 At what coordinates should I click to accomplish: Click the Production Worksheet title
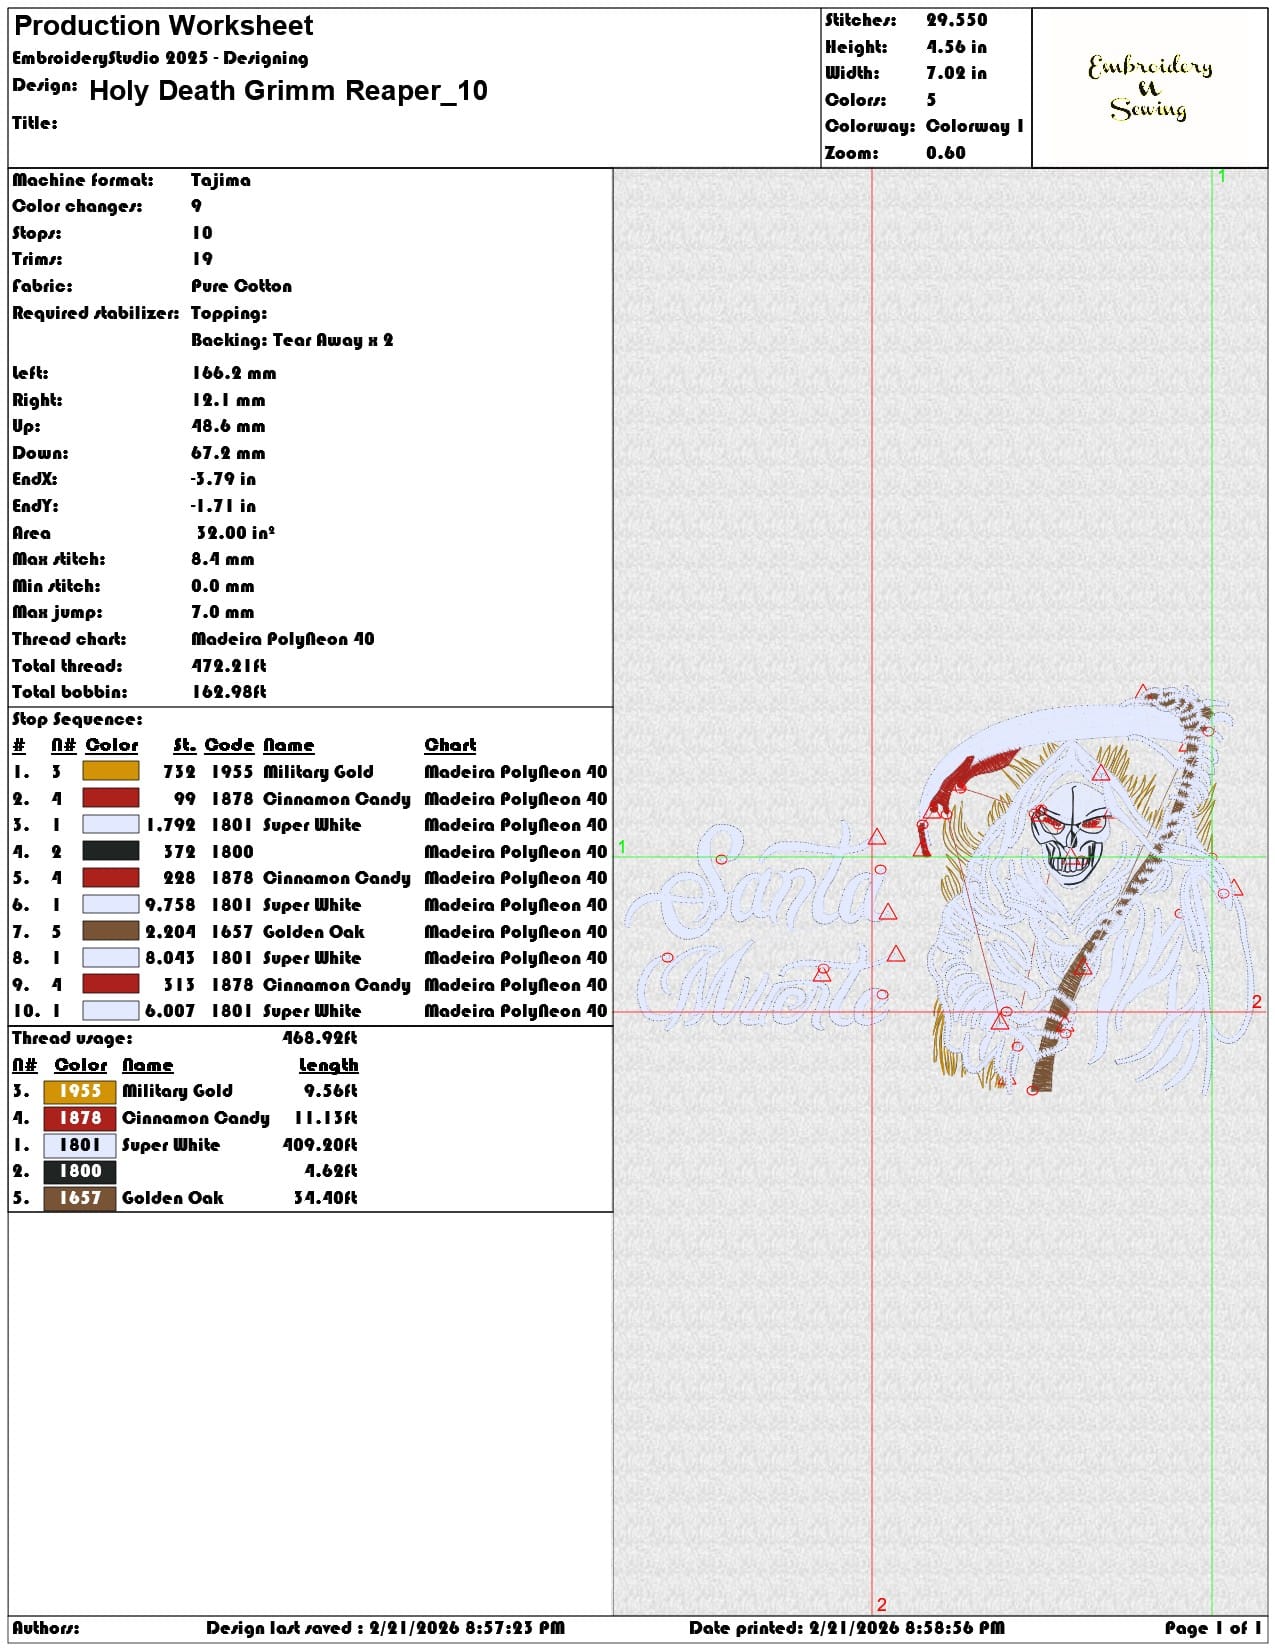163,26
